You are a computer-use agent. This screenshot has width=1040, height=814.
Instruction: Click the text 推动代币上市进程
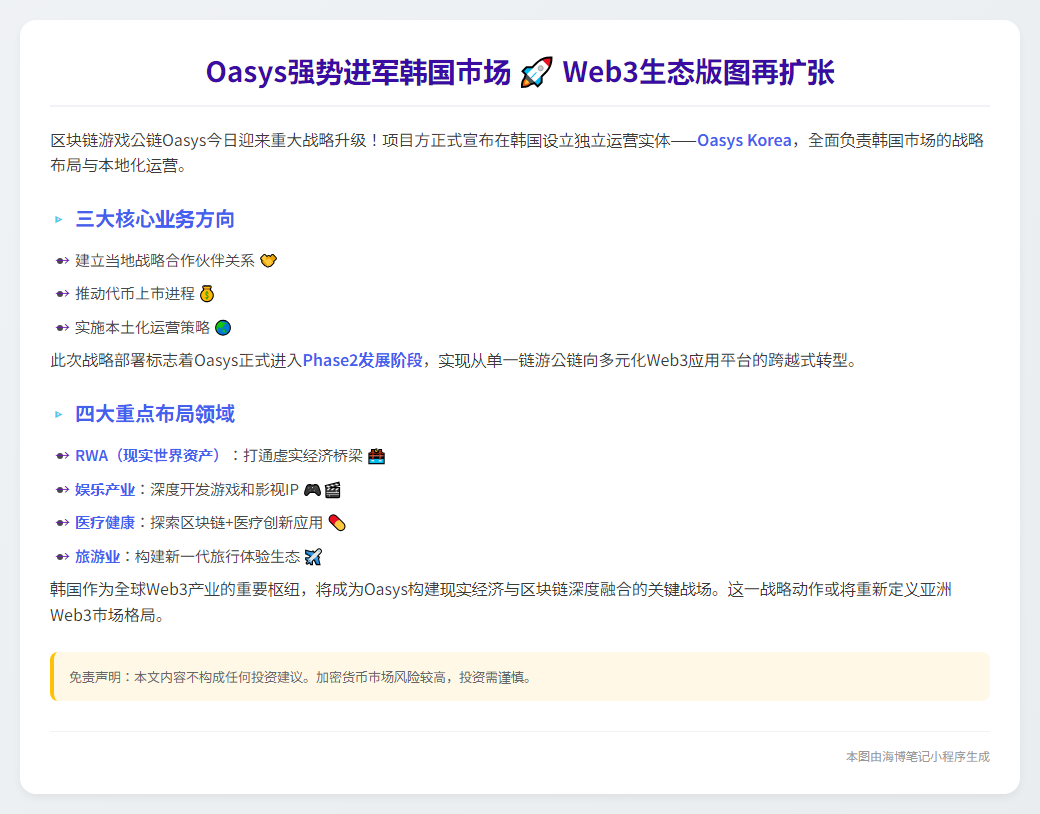coord(135,294)
